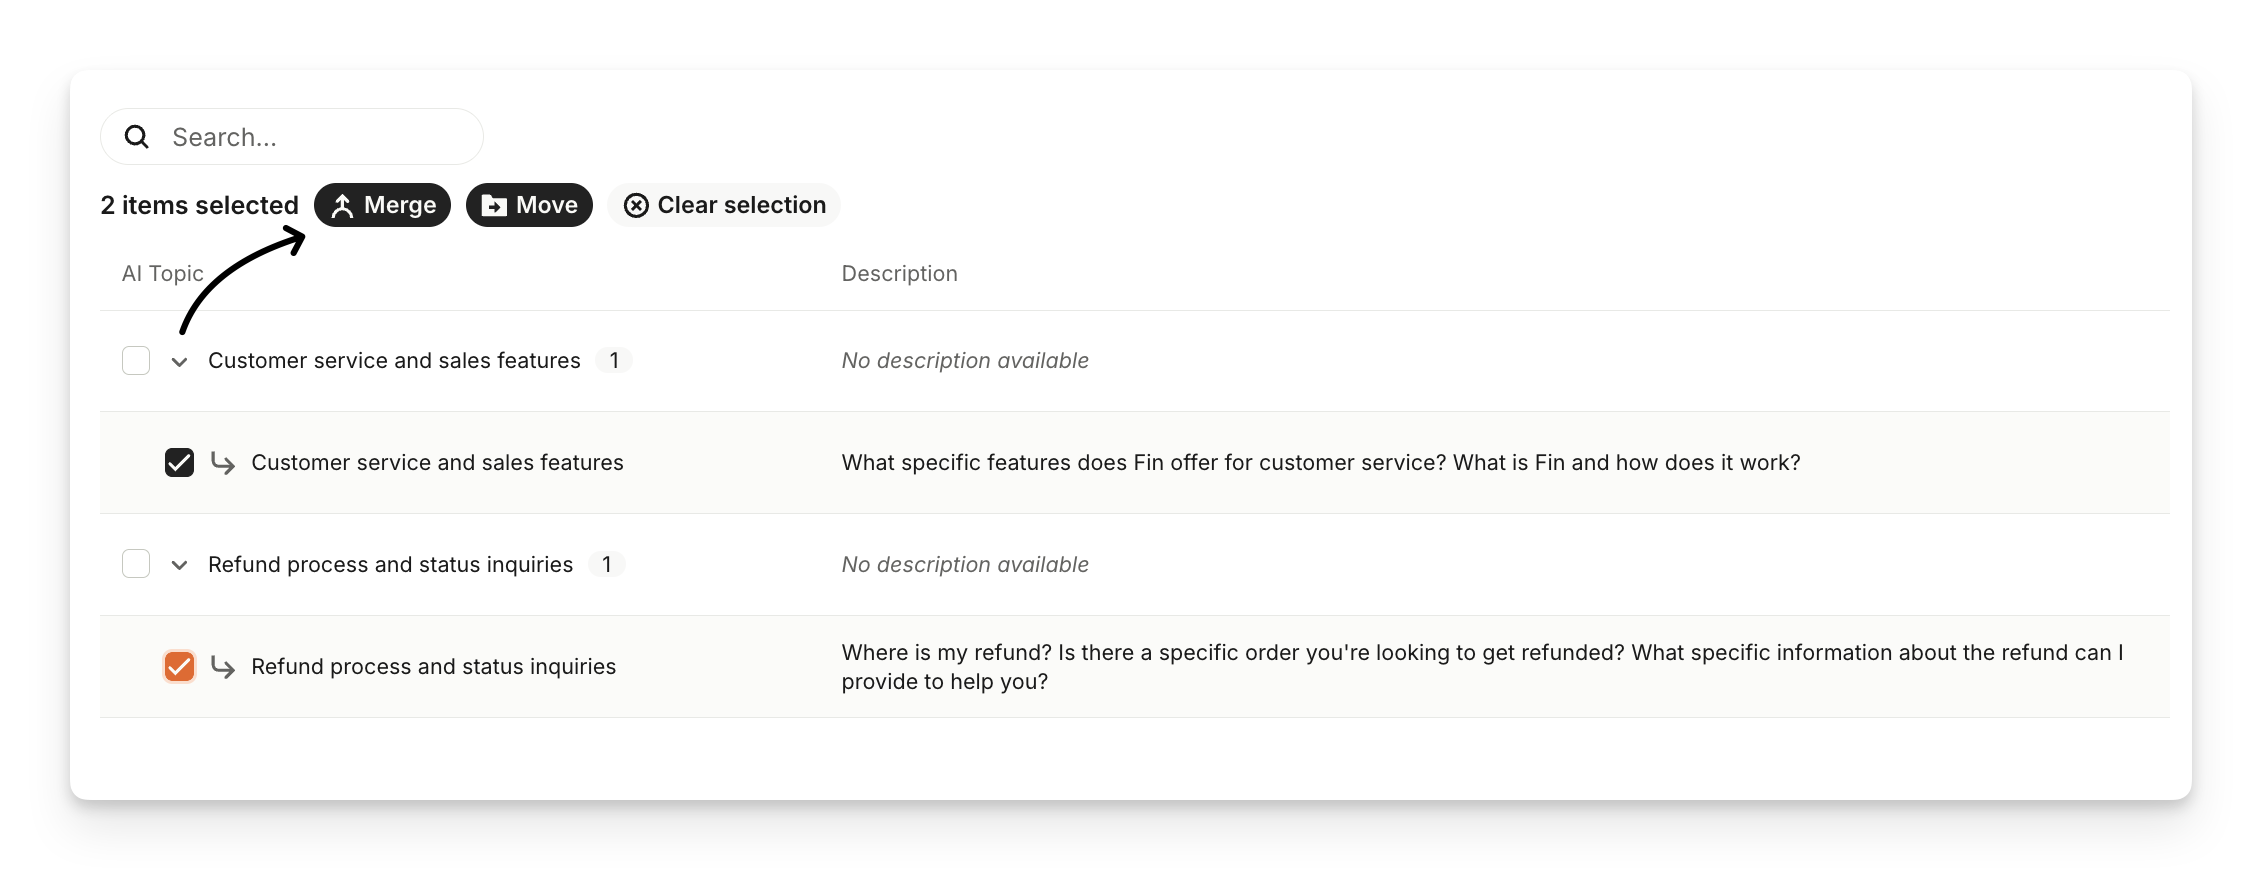Open the parent Customer service and sales features topic
The height and width of the screenshot is (870, 2262).
tap(394, 360)
